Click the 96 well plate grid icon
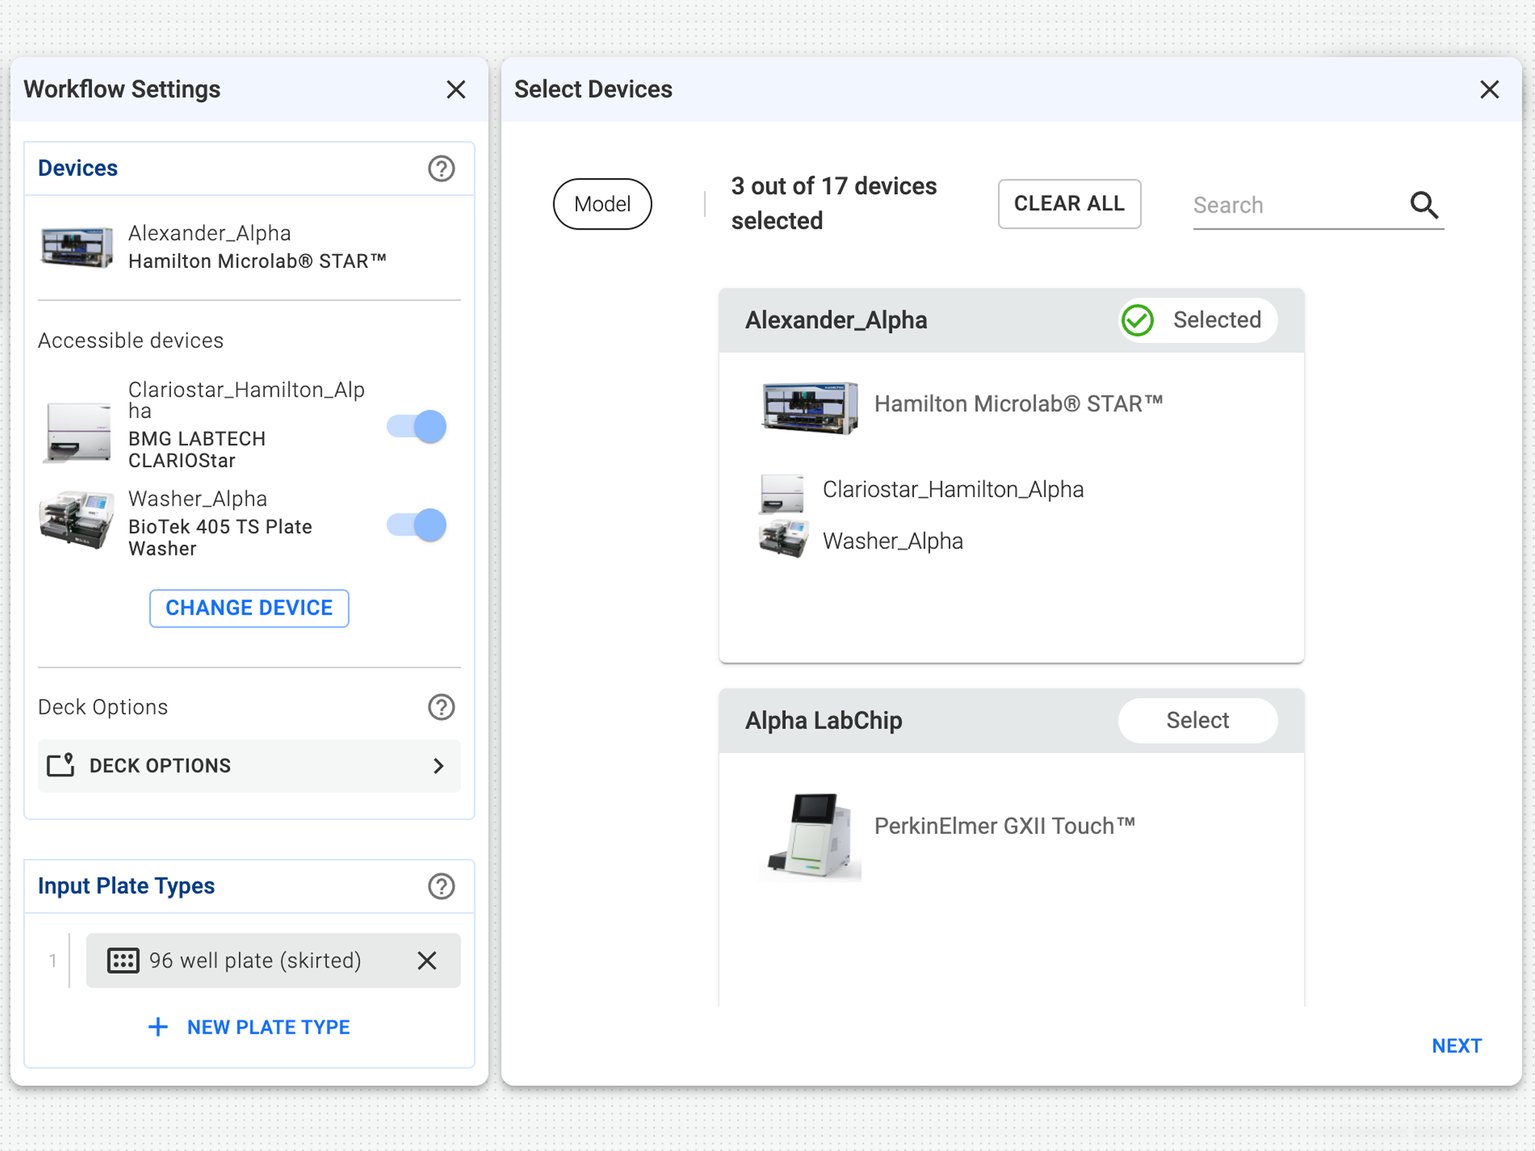The height and width of the screenshot is (1151, 1535). (123, 961)
